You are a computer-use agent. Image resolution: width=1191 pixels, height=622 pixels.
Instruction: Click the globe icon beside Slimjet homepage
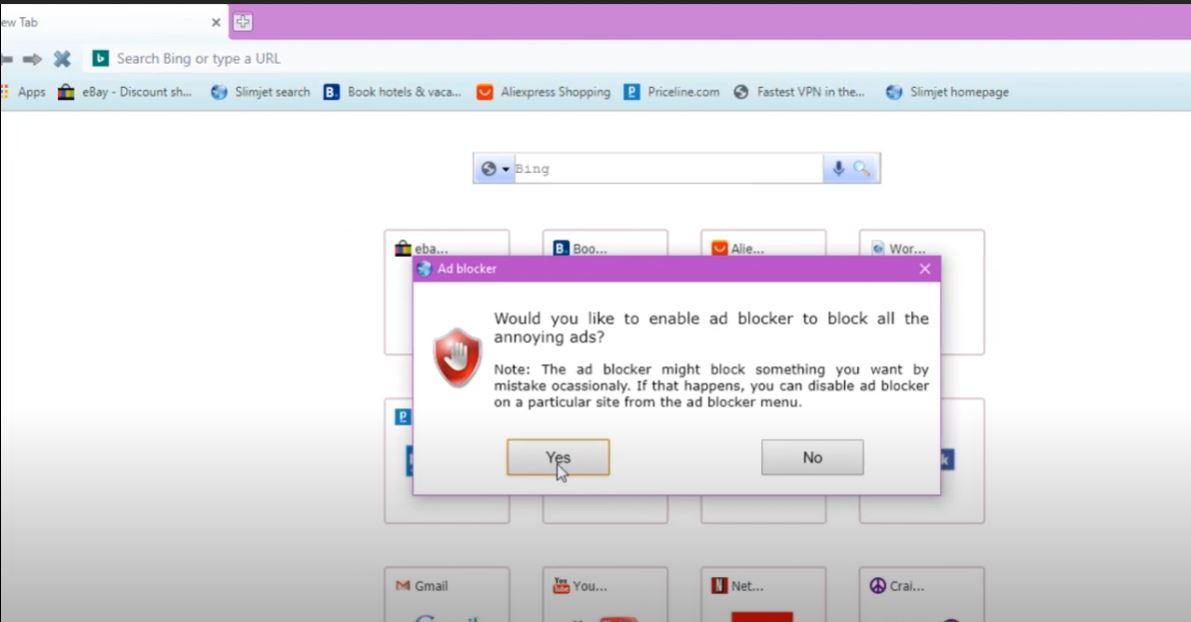(894, 92)
